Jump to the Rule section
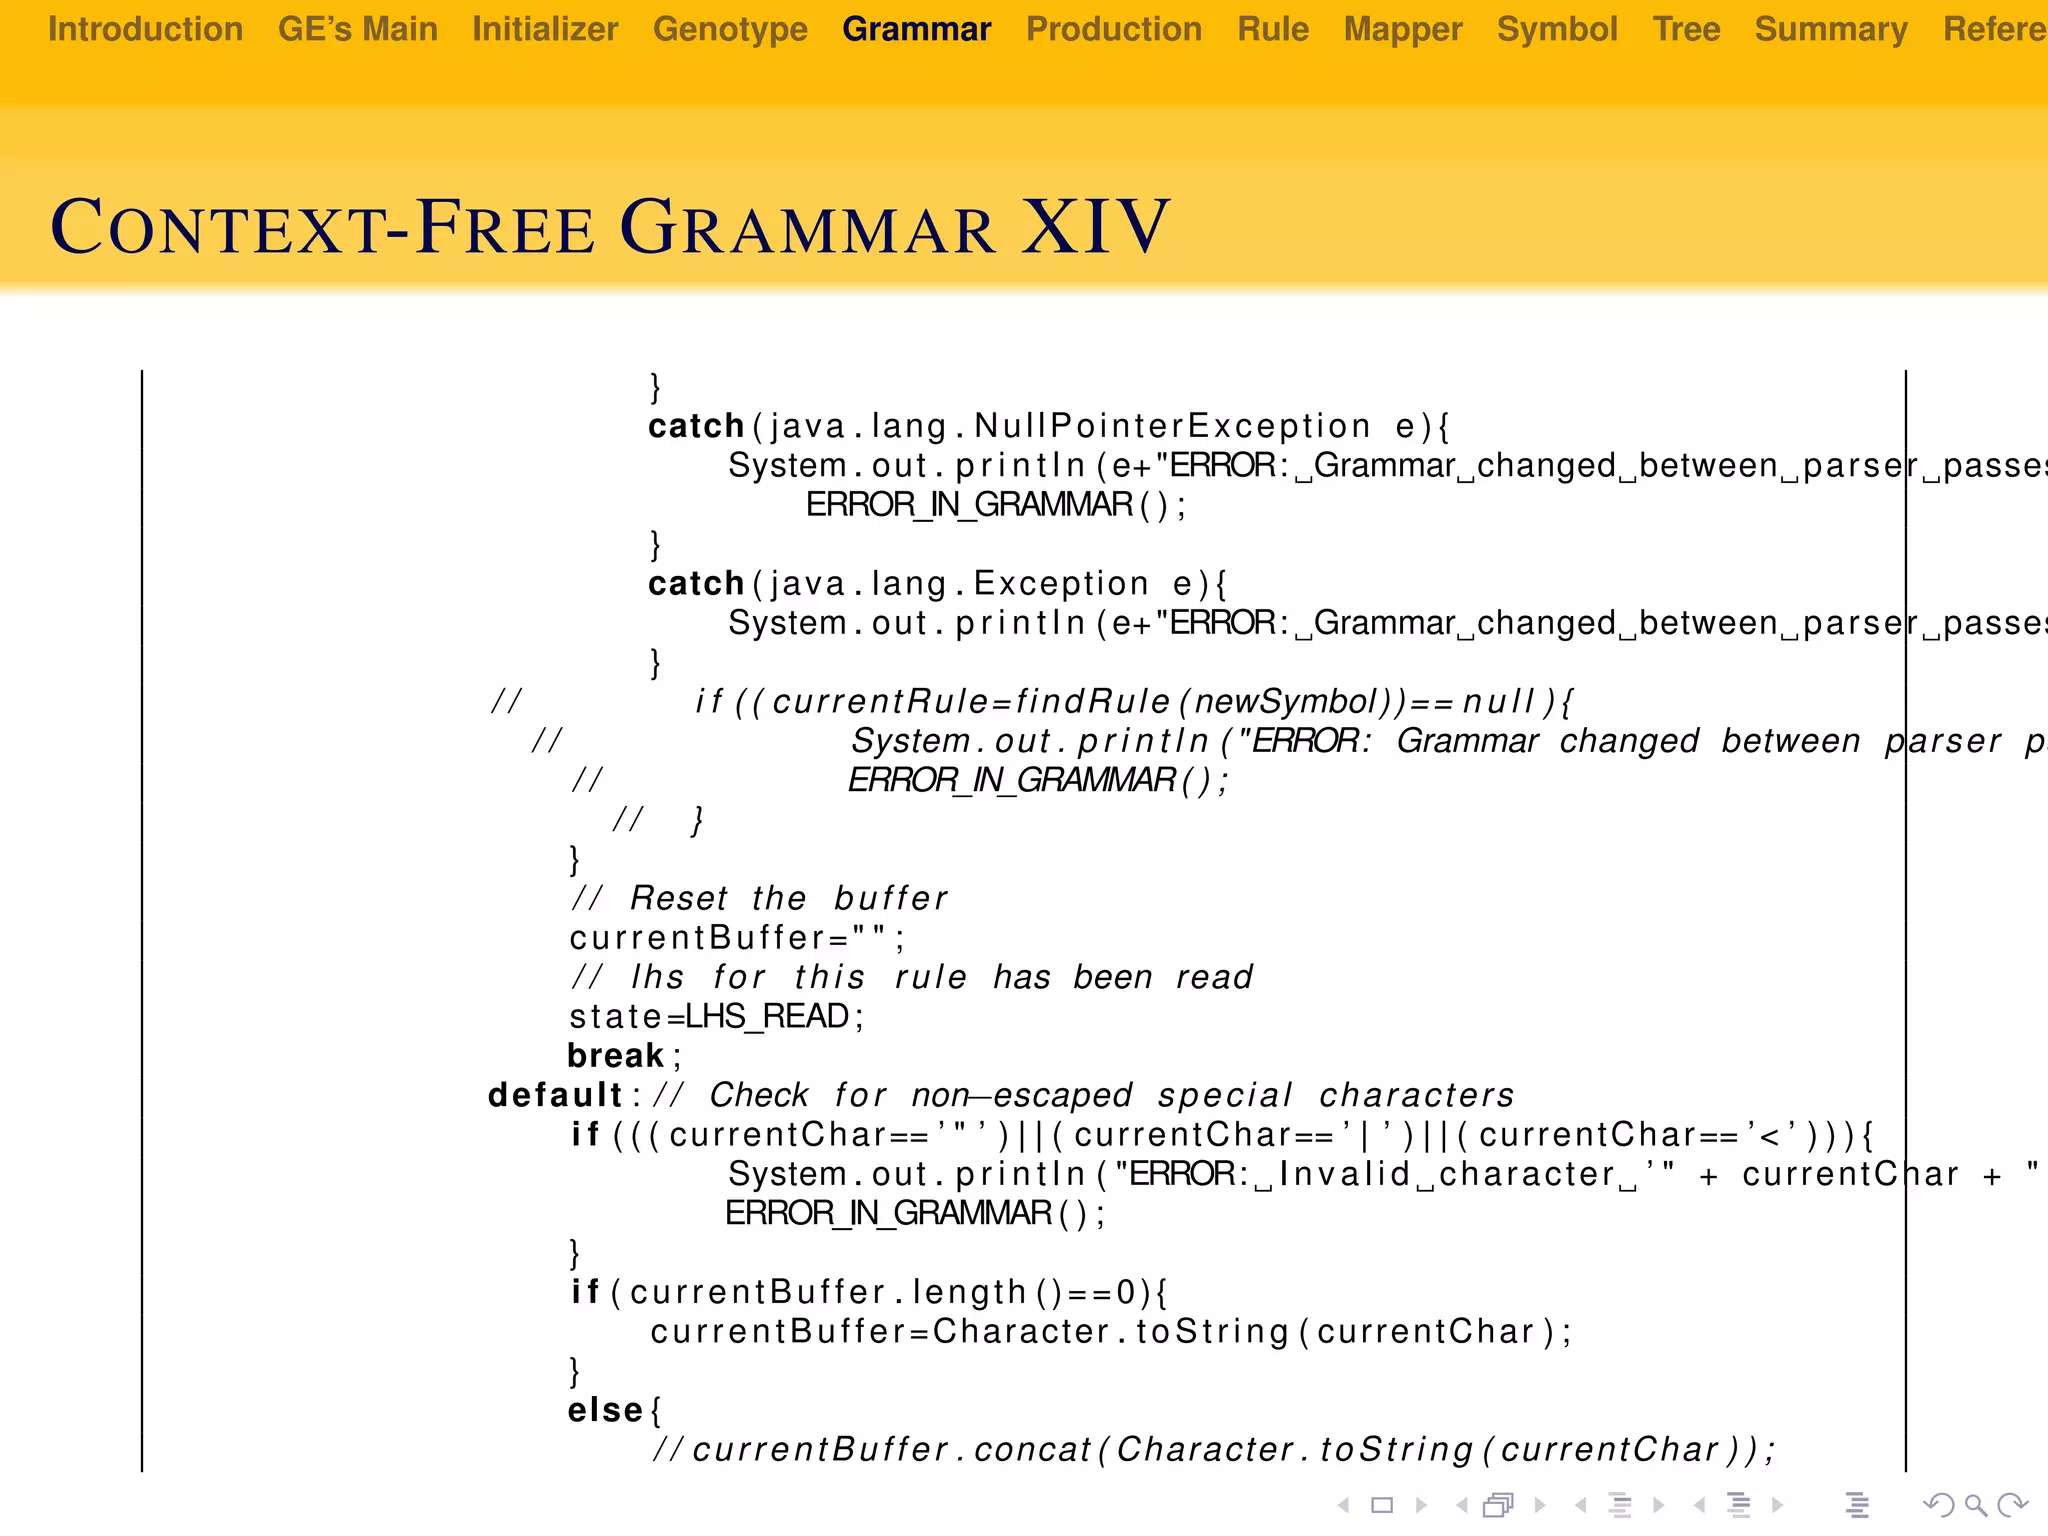The width and height of the screenshot is (2048, 1536). click(1273, 29)
